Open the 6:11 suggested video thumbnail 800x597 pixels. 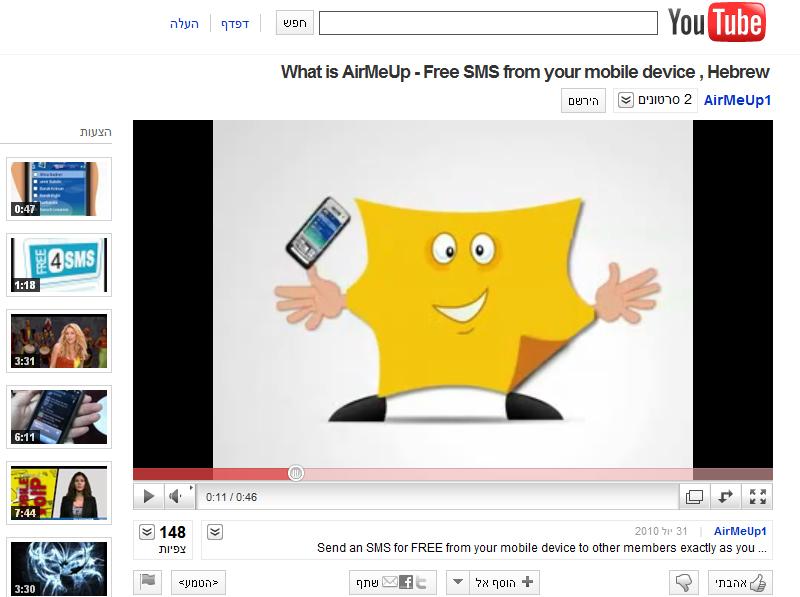(59, 417)
